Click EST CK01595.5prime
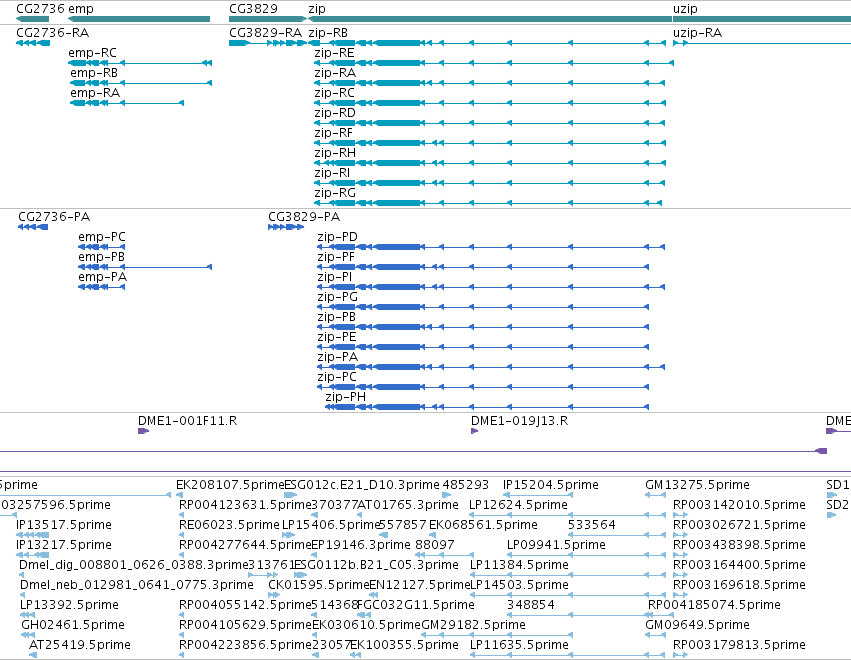 click(x=319, y=585)
